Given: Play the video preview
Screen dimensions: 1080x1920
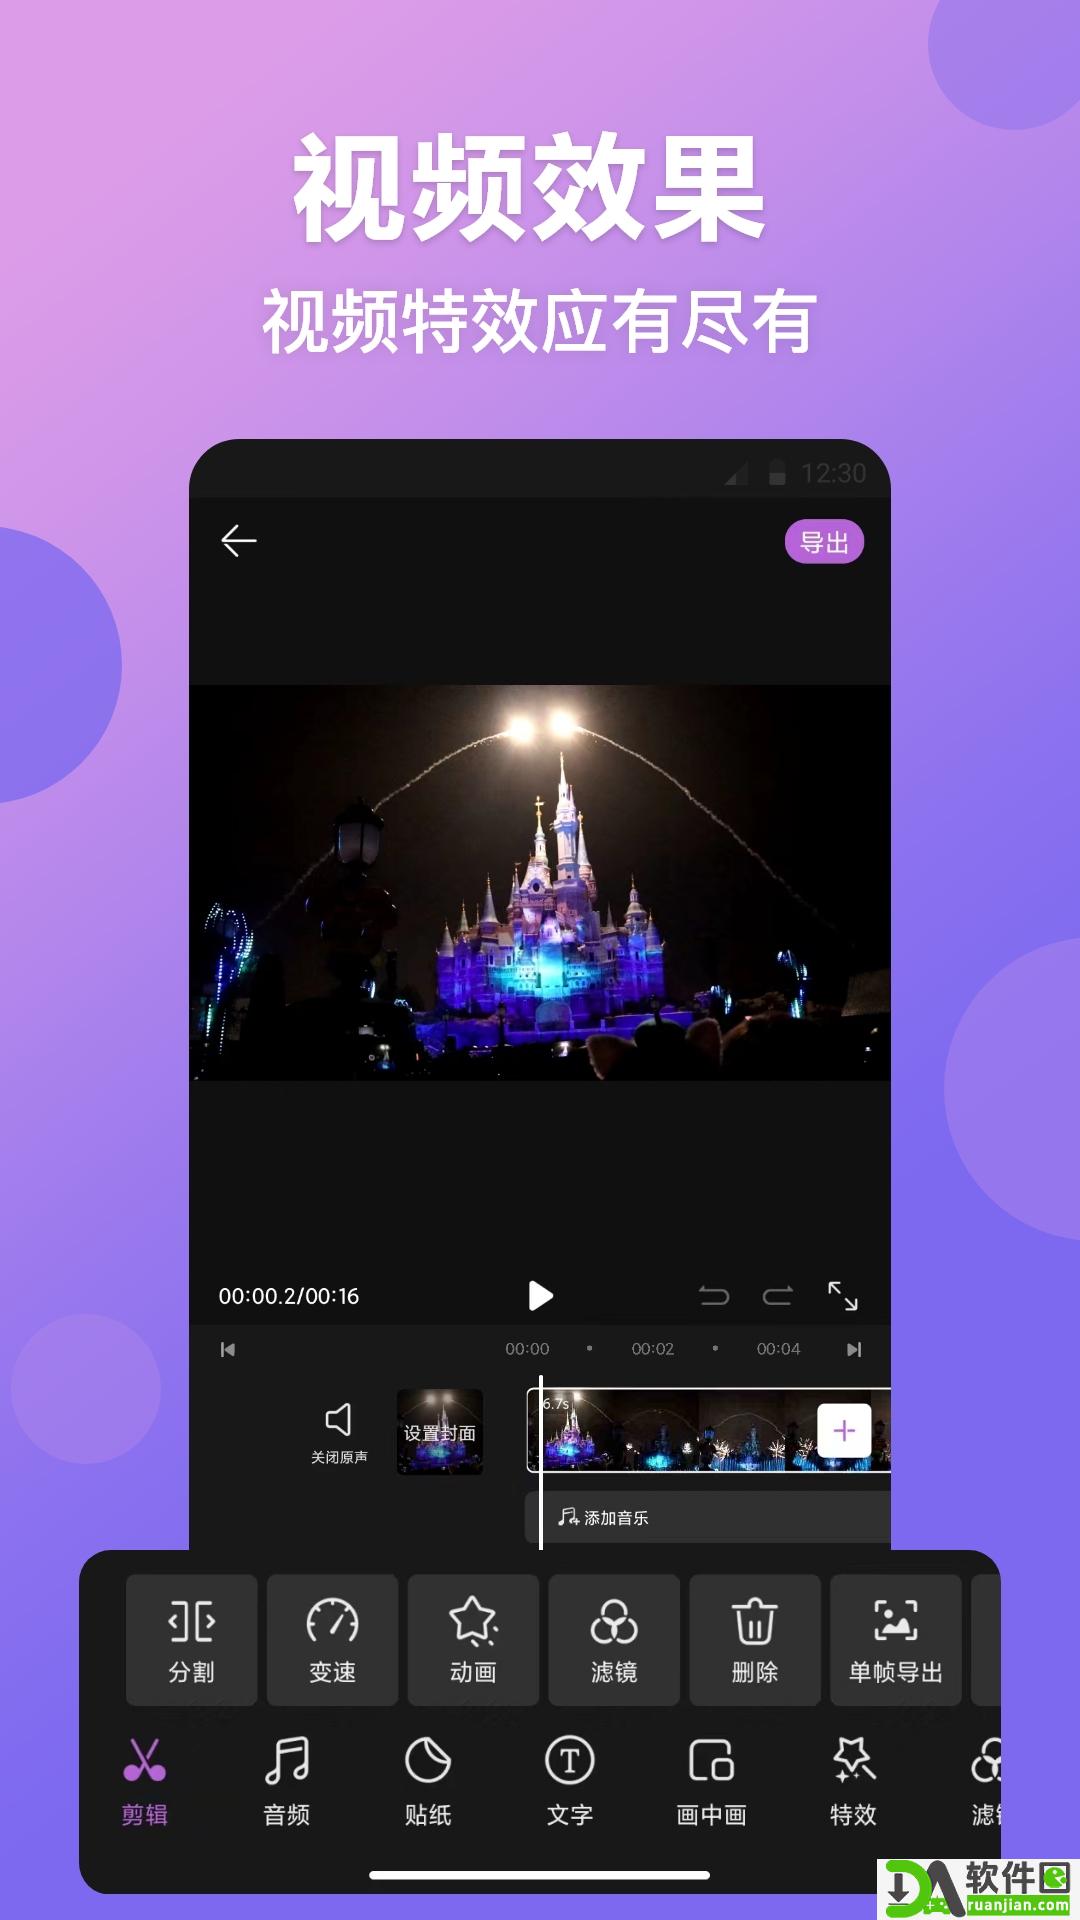Looking at the screenshot, I should (540, 1296).
